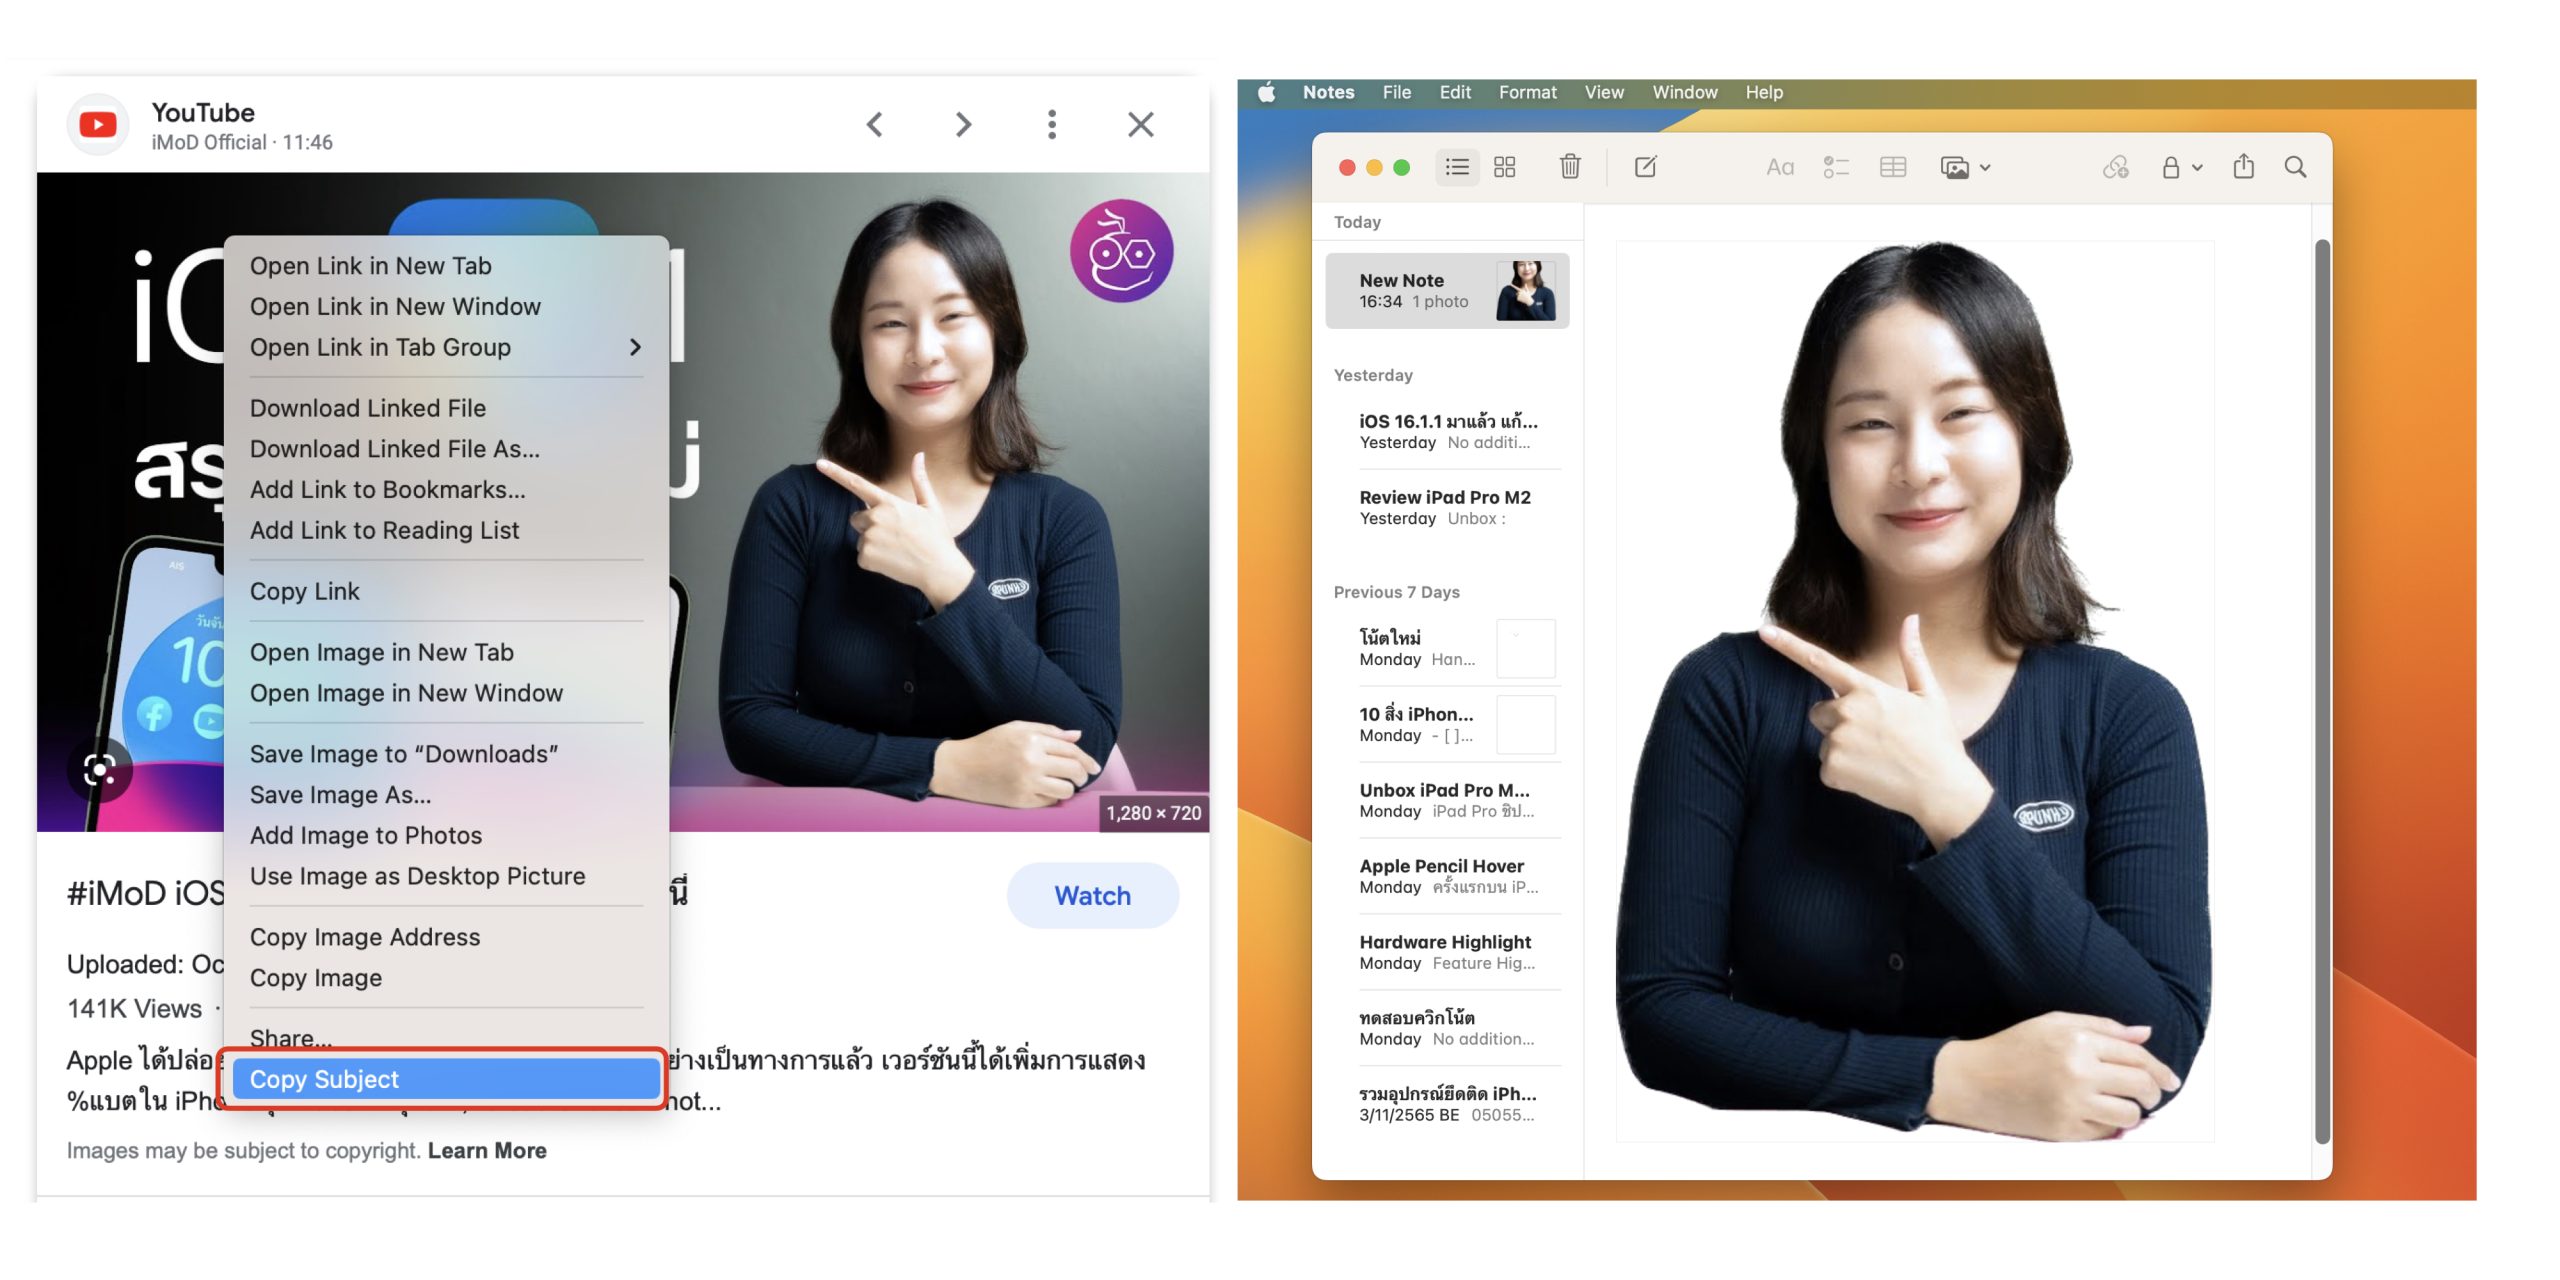This screenshot has height=1280, width=2560.
Task: Click the collaboration link icon
Action: [2115, 167]
